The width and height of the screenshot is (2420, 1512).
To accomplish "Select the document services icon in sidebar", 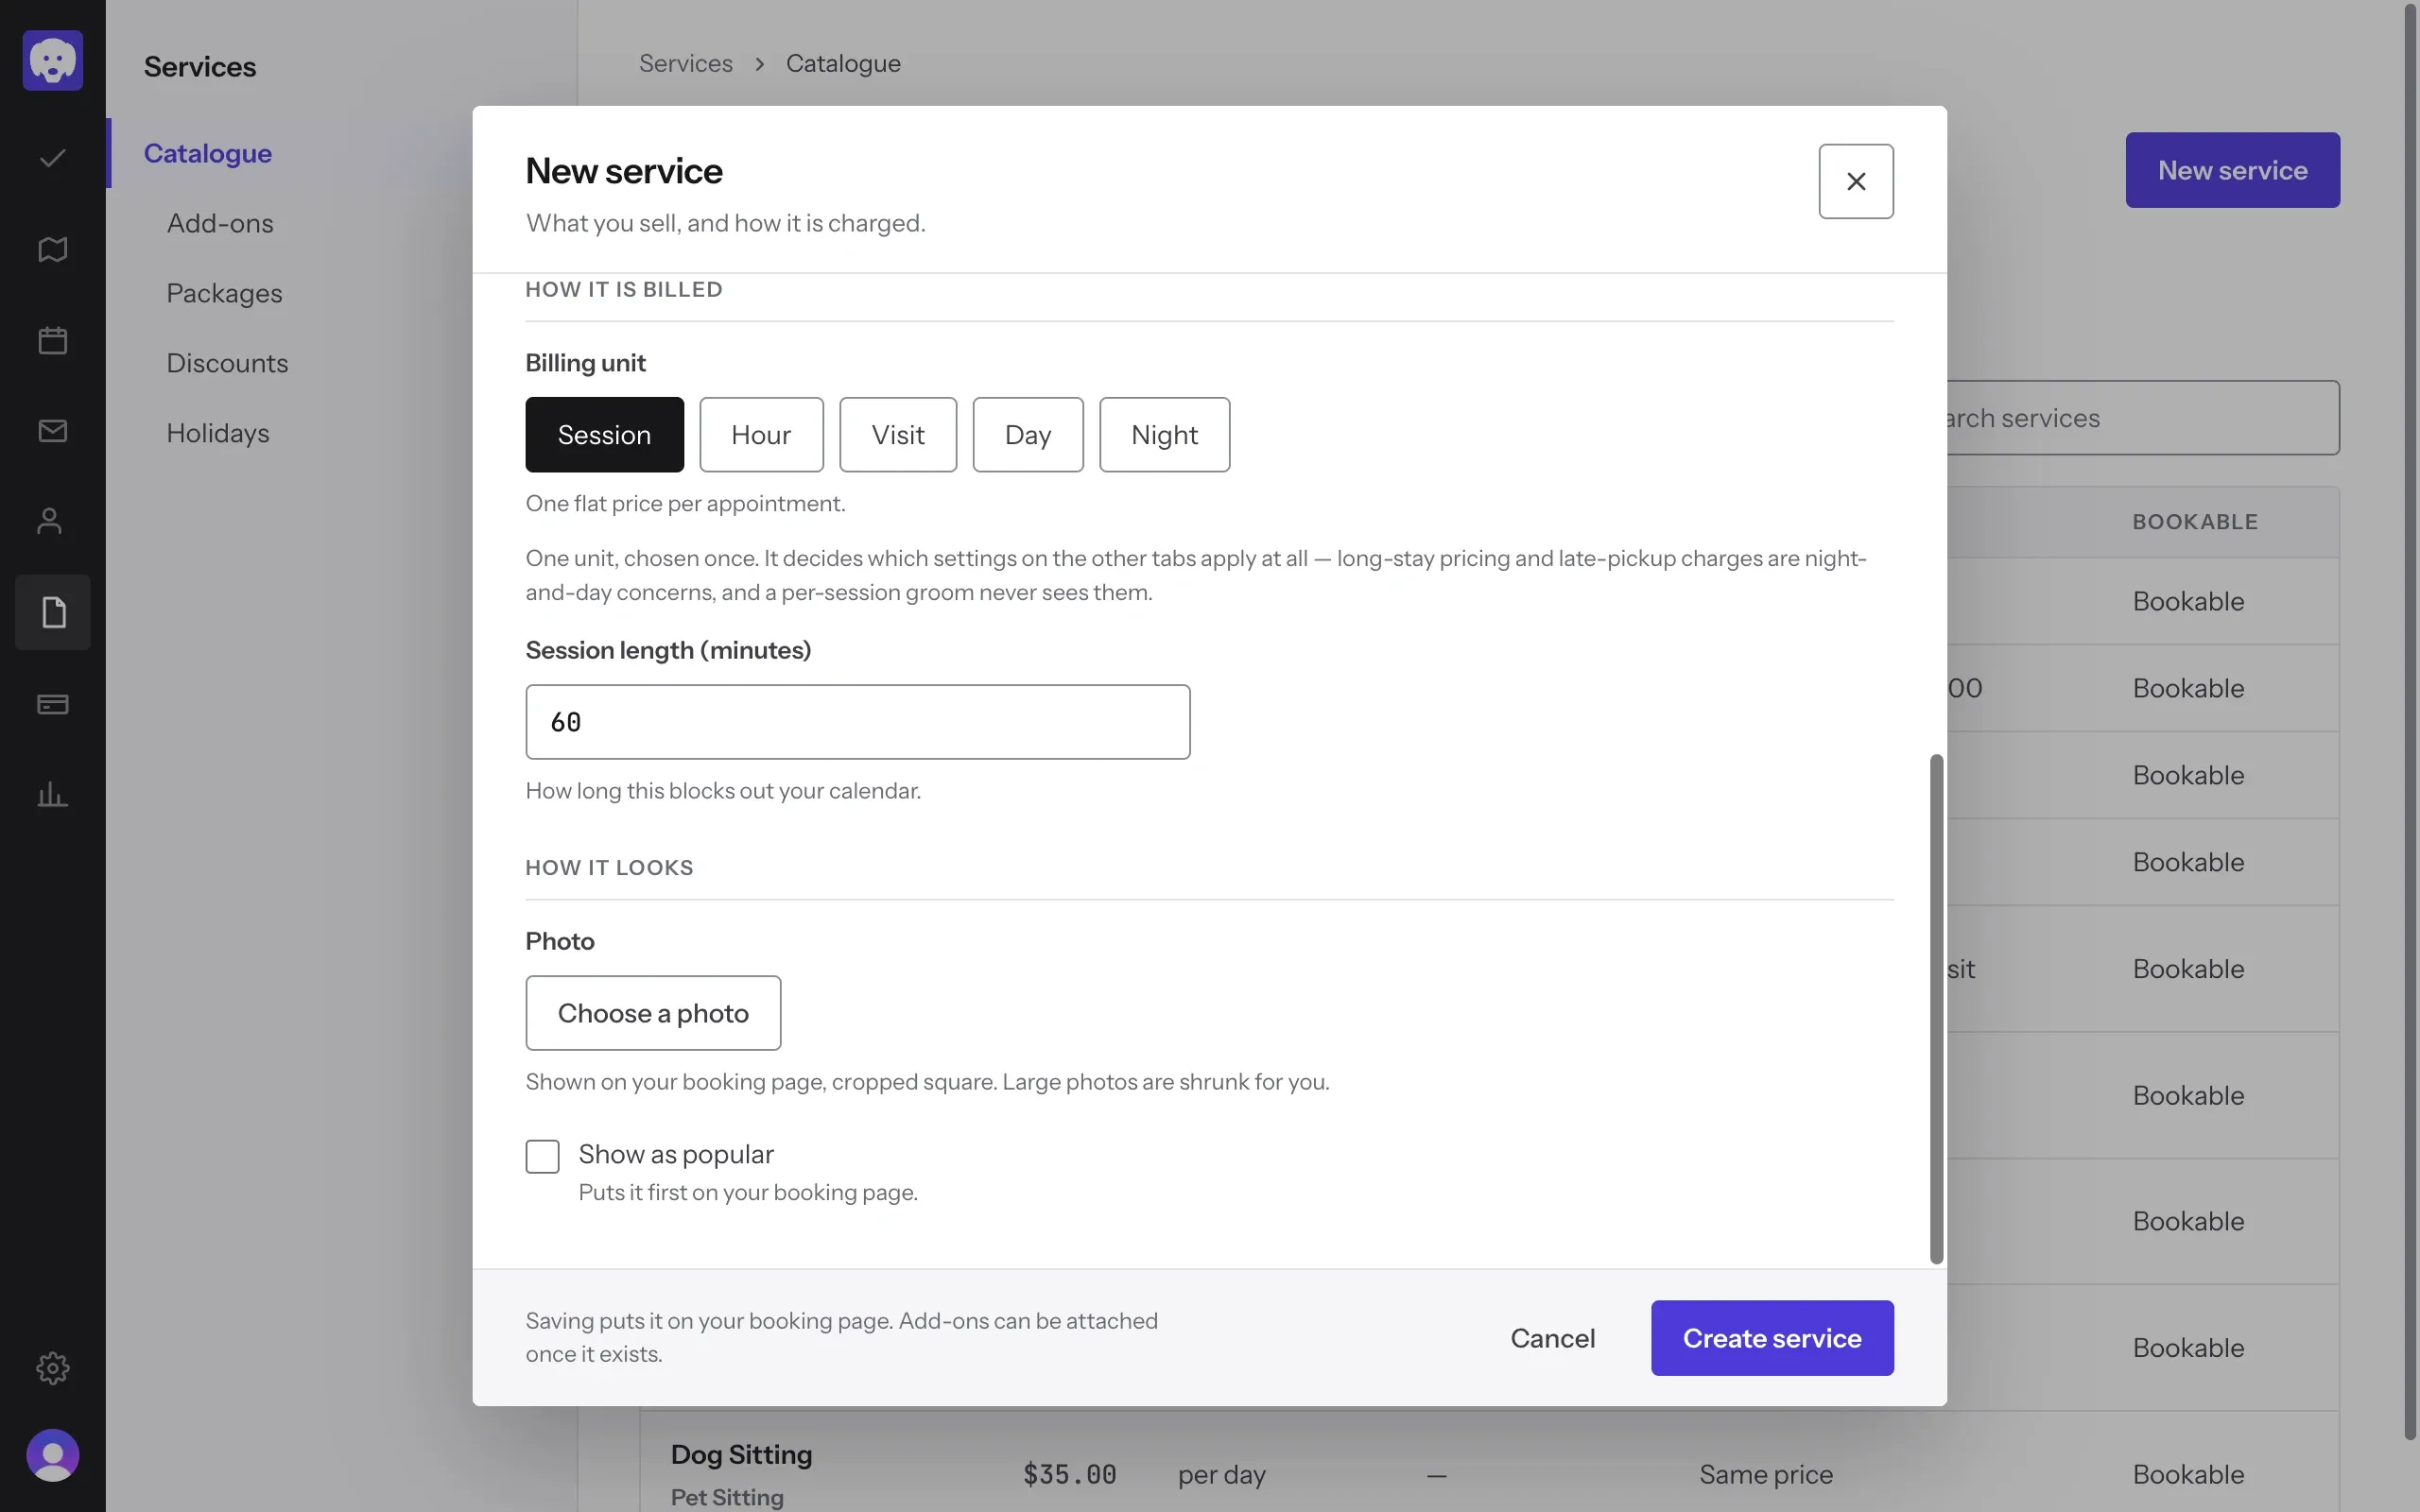I will point(52,612).
